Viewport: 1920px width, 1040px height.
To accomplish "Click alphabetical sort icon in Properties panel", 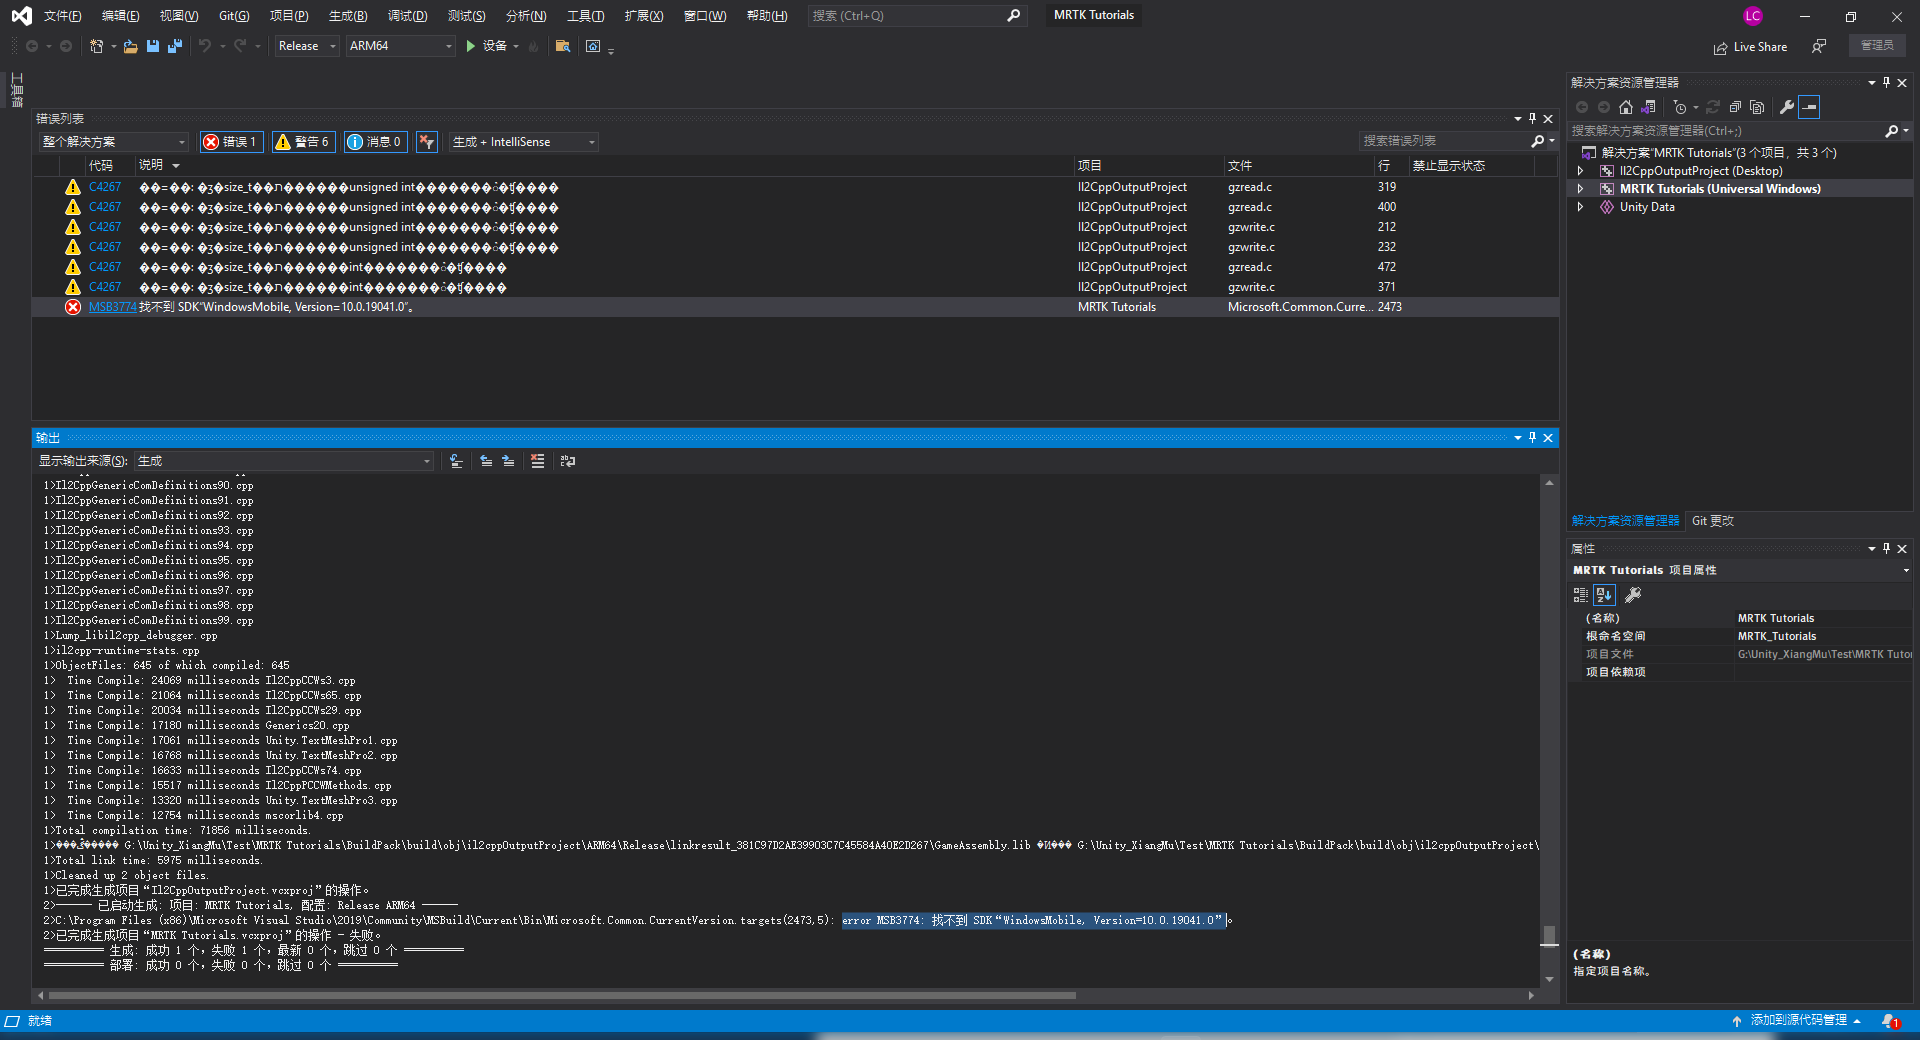I will pos(1604,595).
